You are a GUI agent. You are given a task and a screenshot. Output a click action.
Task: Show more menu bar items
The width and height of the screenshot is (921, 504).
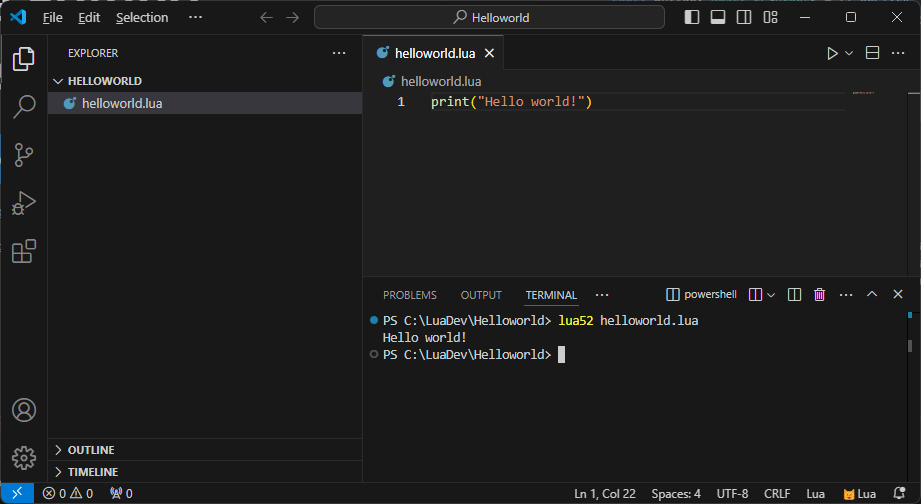[x=196, y=18]
